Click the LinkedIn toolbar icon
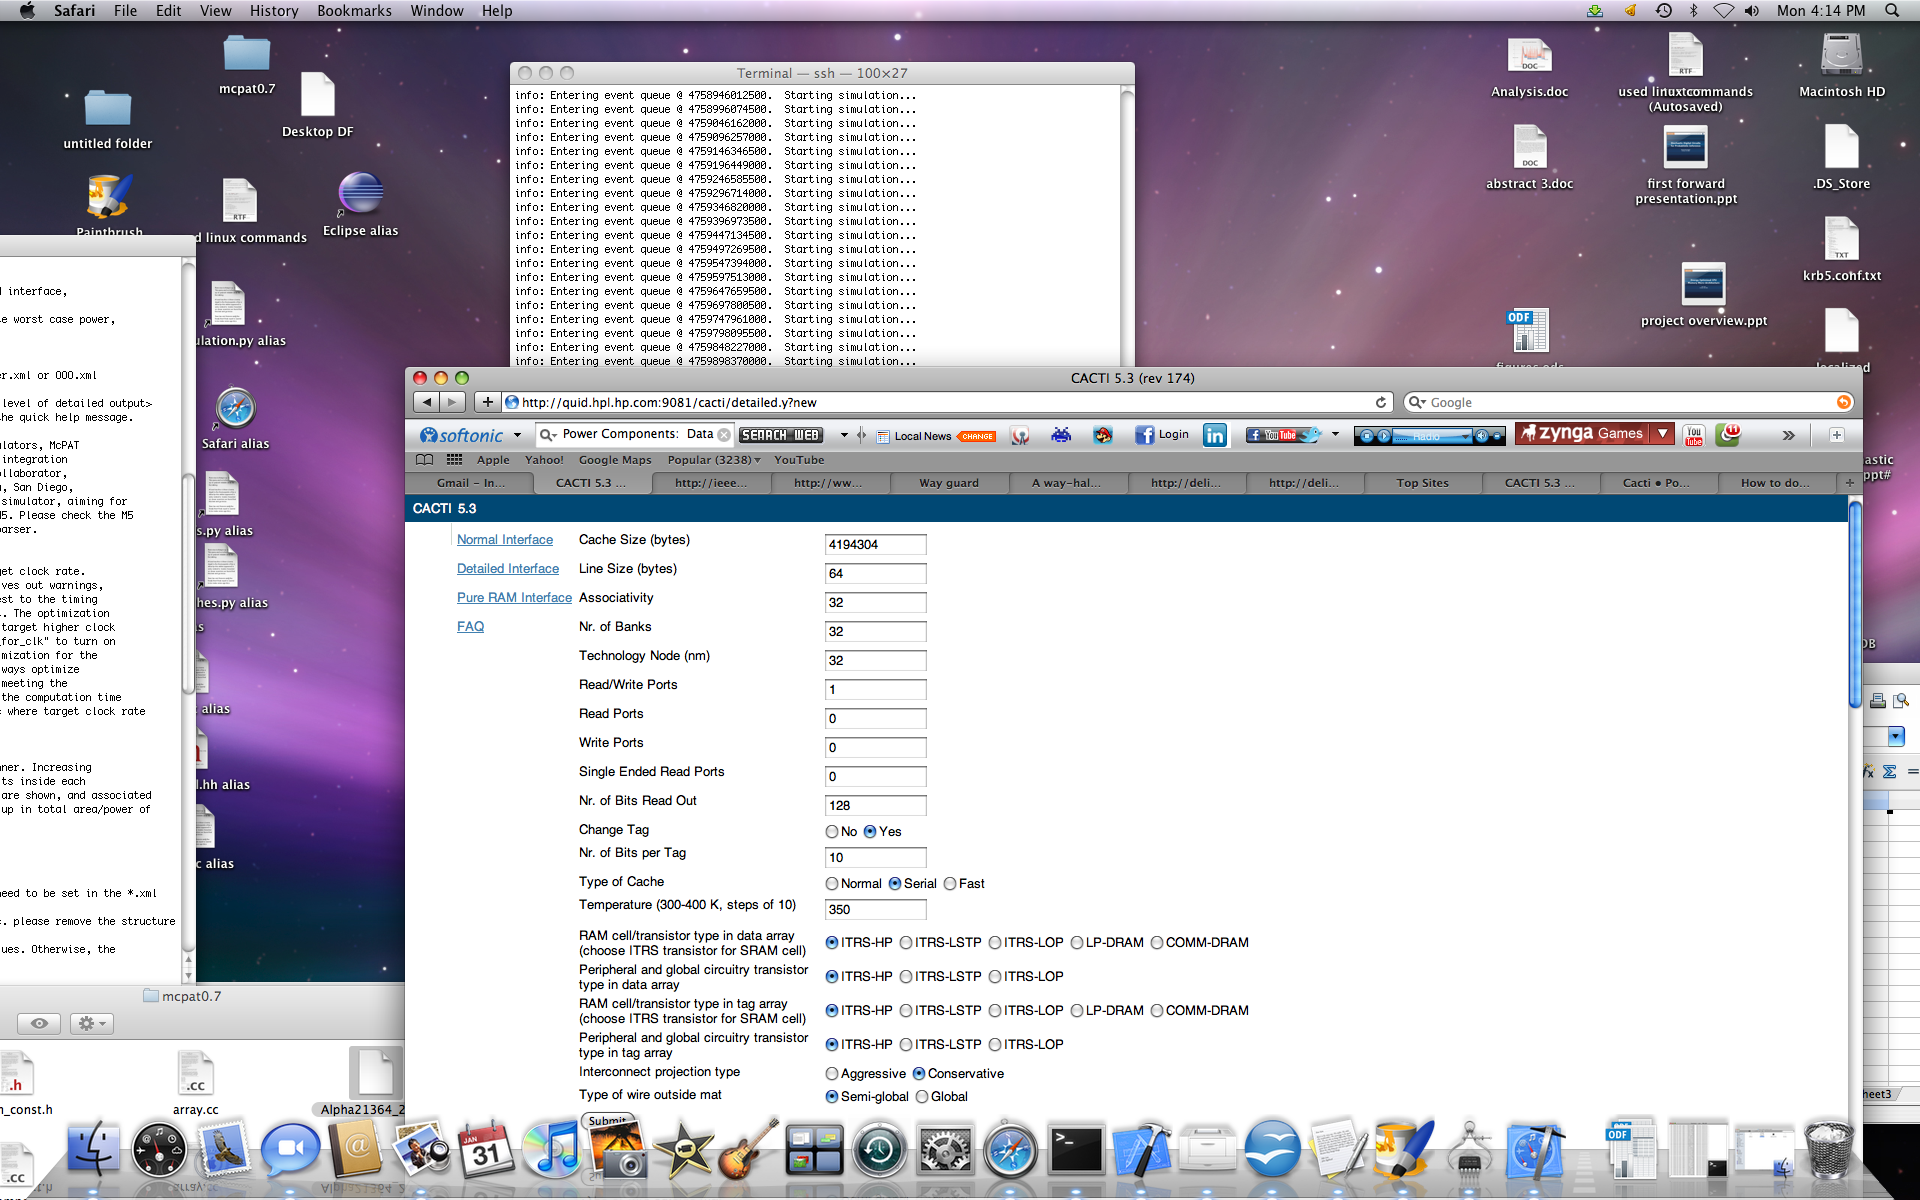1920x1200 pixels. click(x=1215, y=435)
